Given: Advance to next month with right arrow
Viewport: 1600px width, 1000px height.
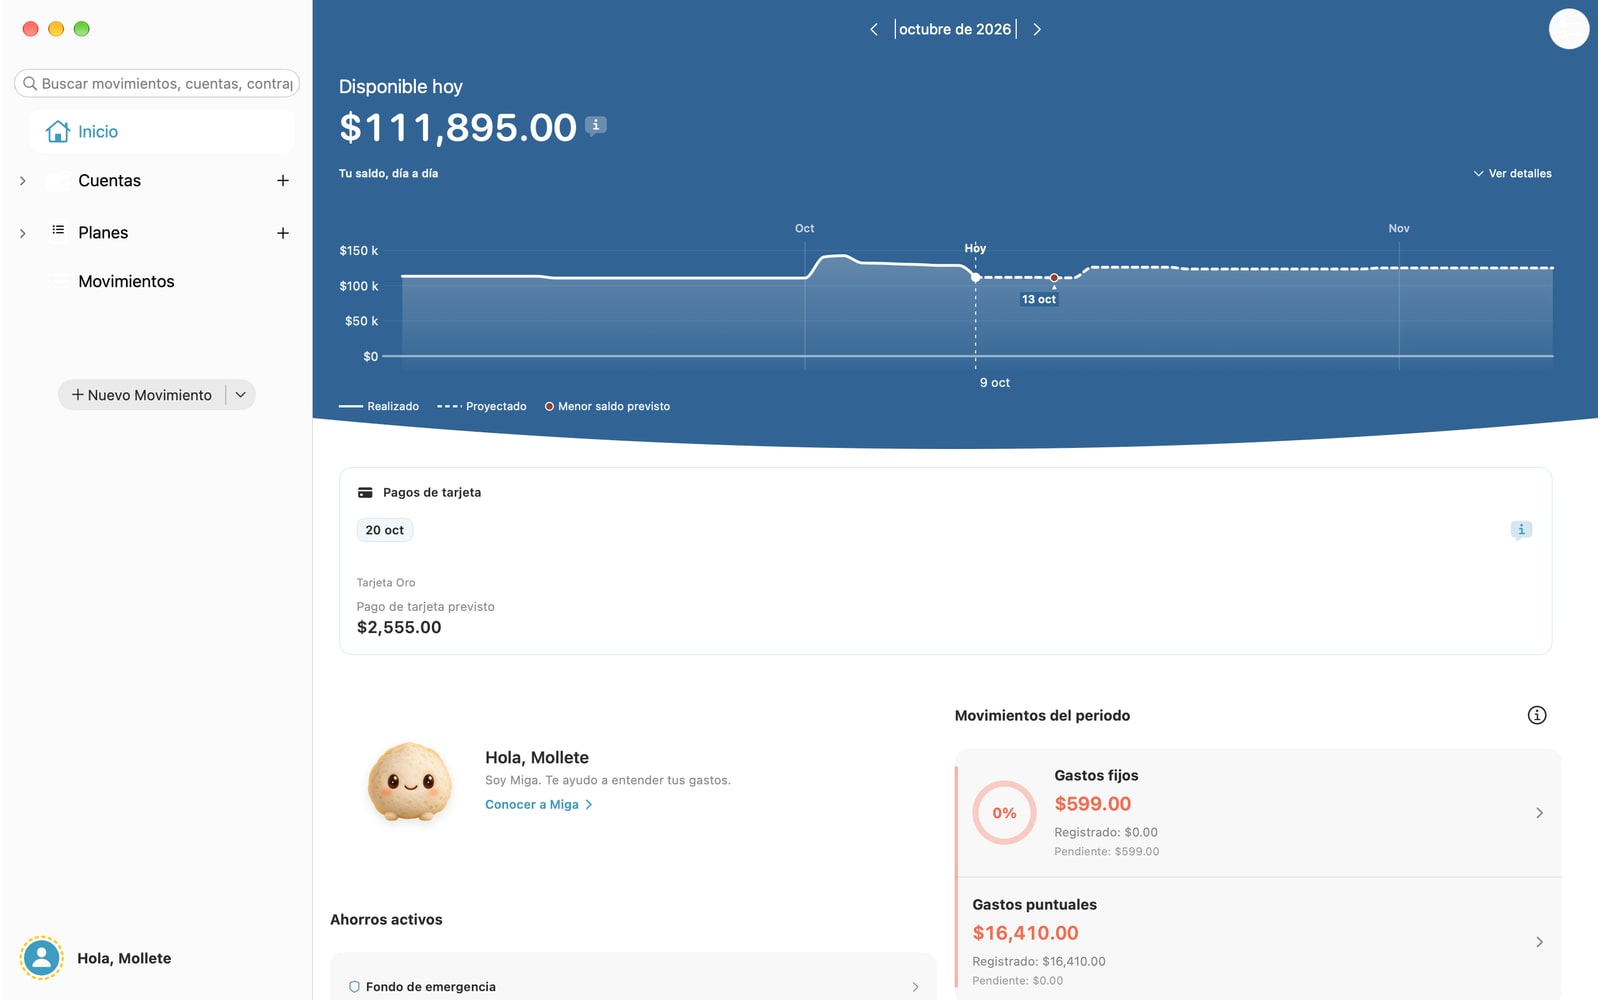Looking at the screenshot, I should [x=1037, y=29].
